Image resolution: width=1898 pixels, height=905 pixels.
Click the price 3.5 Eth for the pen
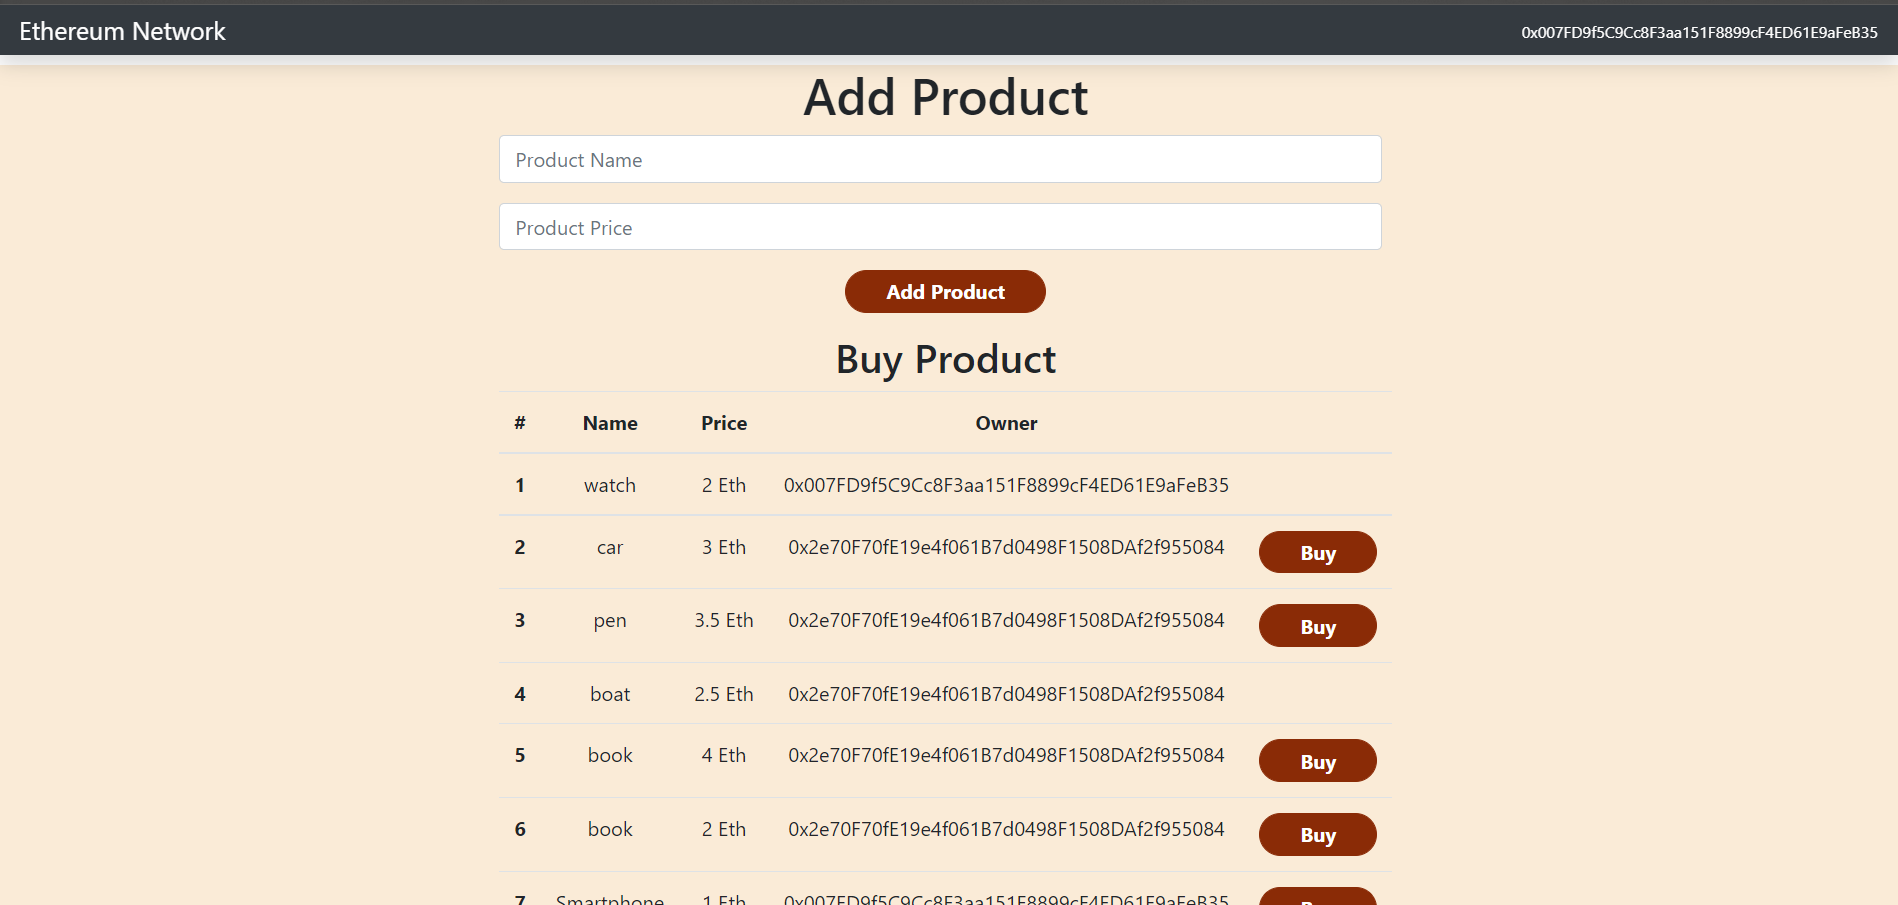[x=724, y=620]
